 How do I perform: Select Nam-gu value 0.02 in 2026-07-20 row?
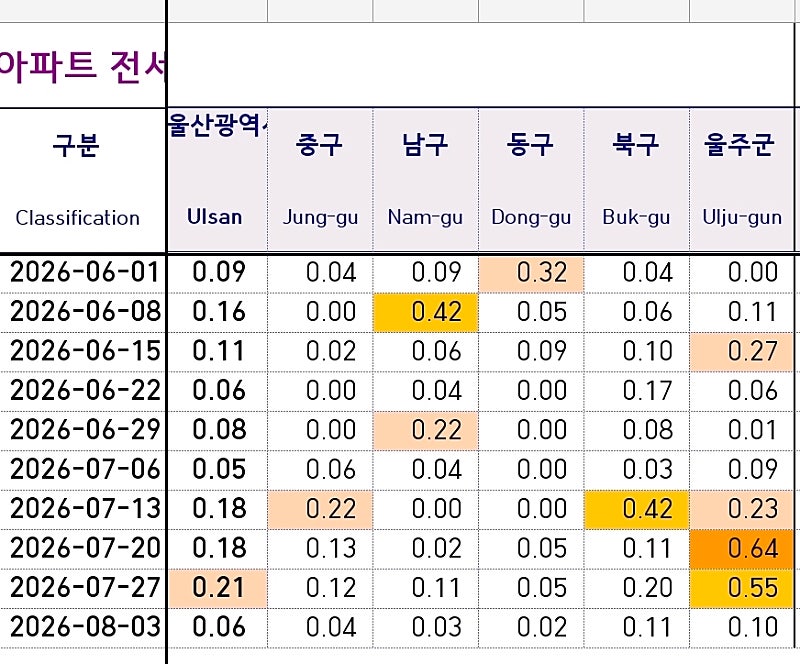click(x=426, y=549)
